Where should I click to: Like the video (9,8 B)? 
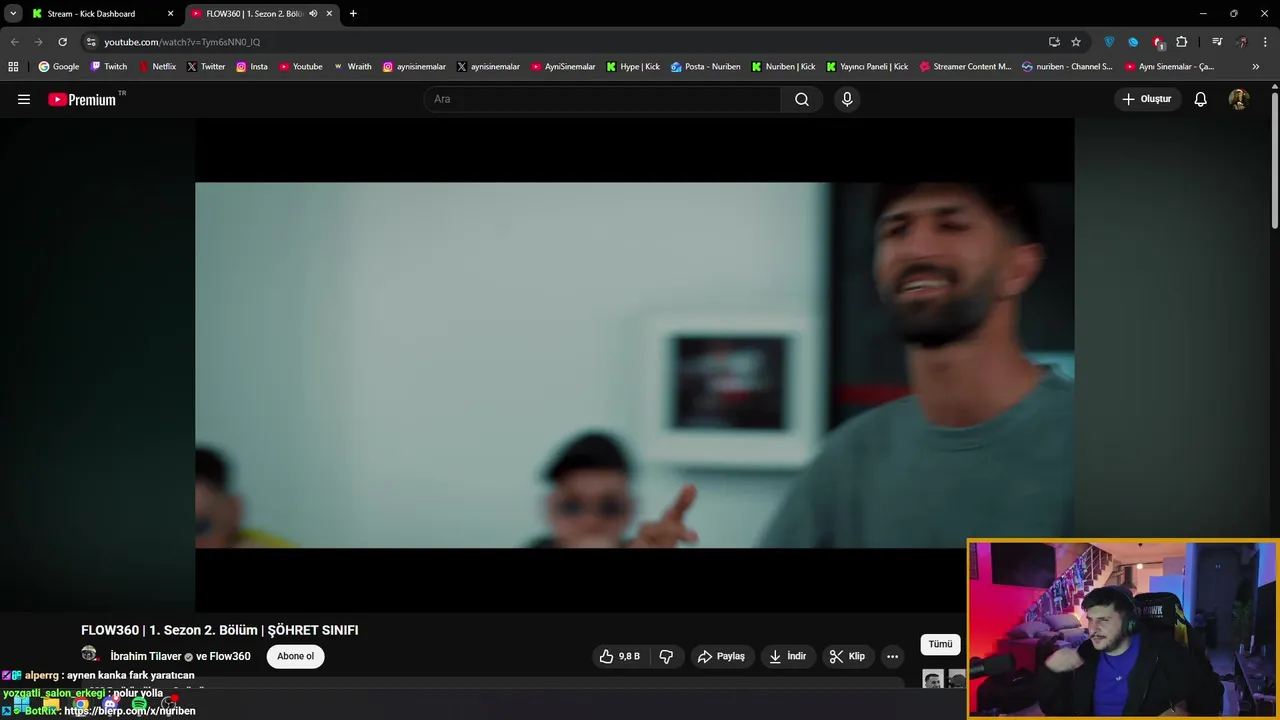point(620,656)
